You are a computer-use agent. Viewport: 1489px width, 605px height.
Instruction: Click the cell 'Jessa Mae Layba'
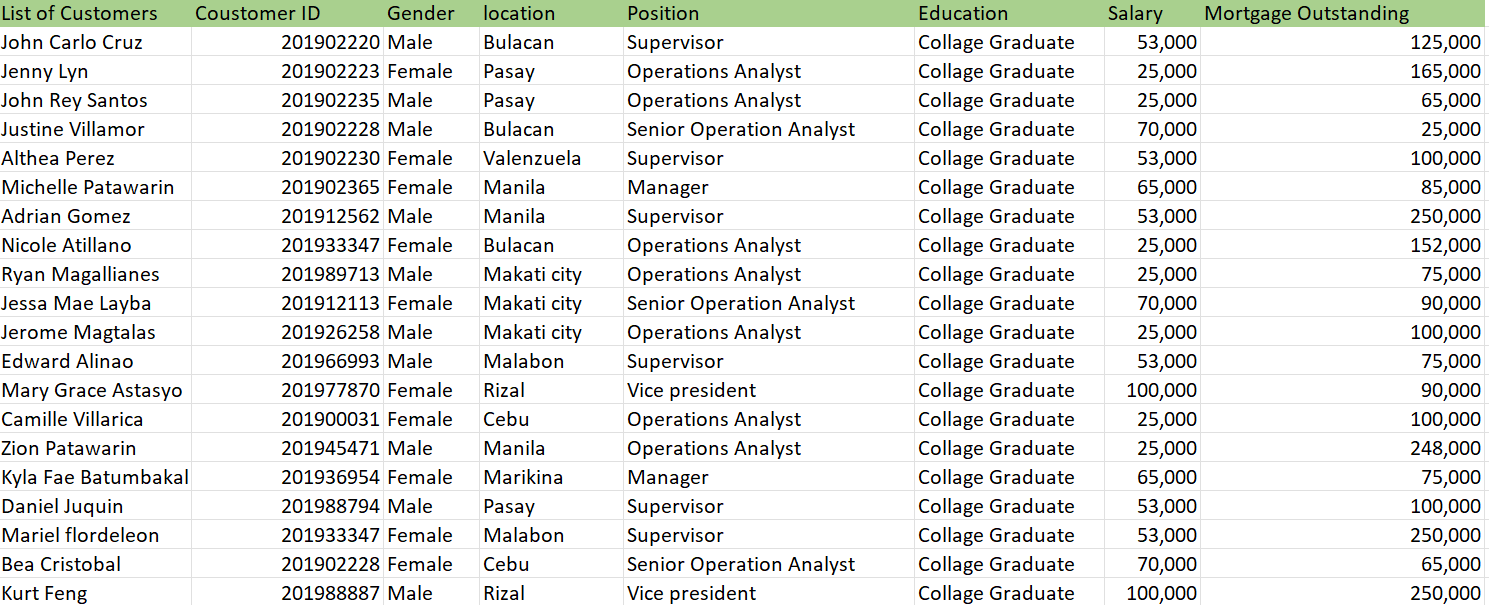click(x=95, y=303)
